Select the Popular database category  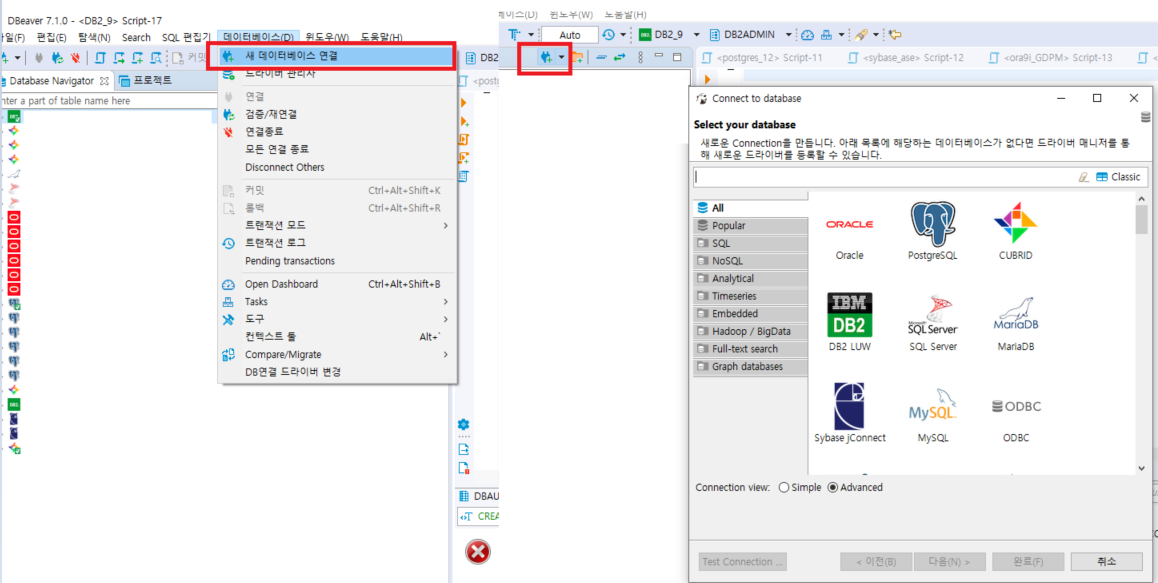click(x=750, y=225)
